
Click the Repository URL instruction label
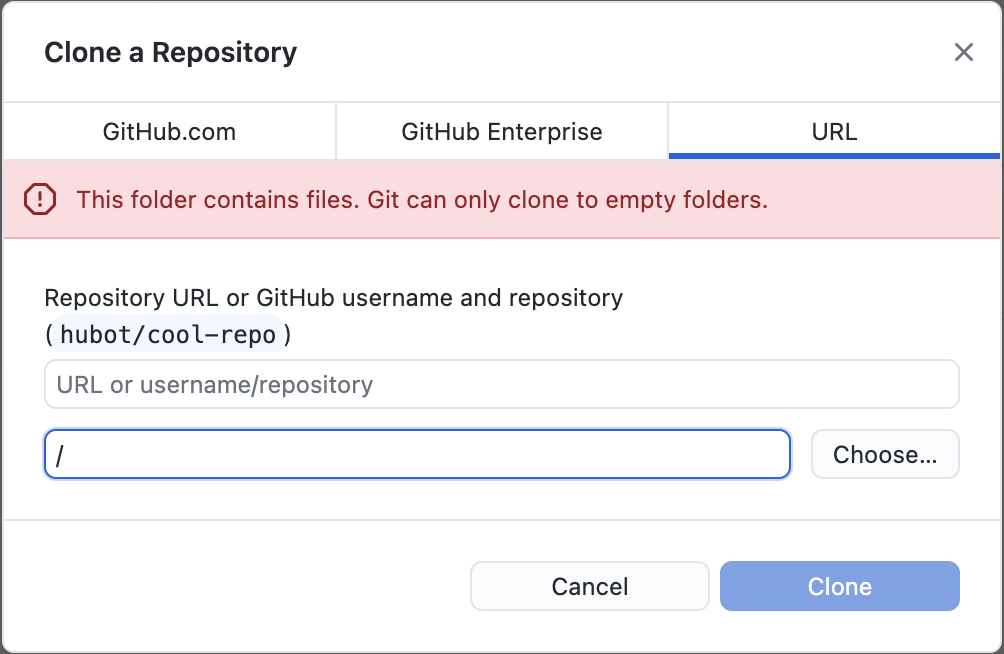click(x=333, y=298)
